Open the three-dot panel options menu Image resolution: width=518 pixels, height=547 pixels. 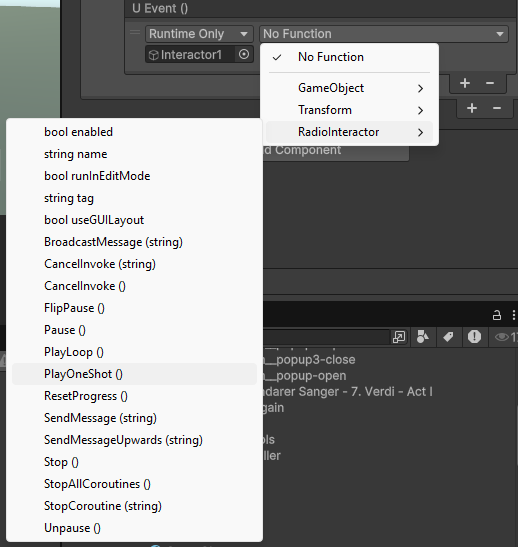(x=513, y=315)
